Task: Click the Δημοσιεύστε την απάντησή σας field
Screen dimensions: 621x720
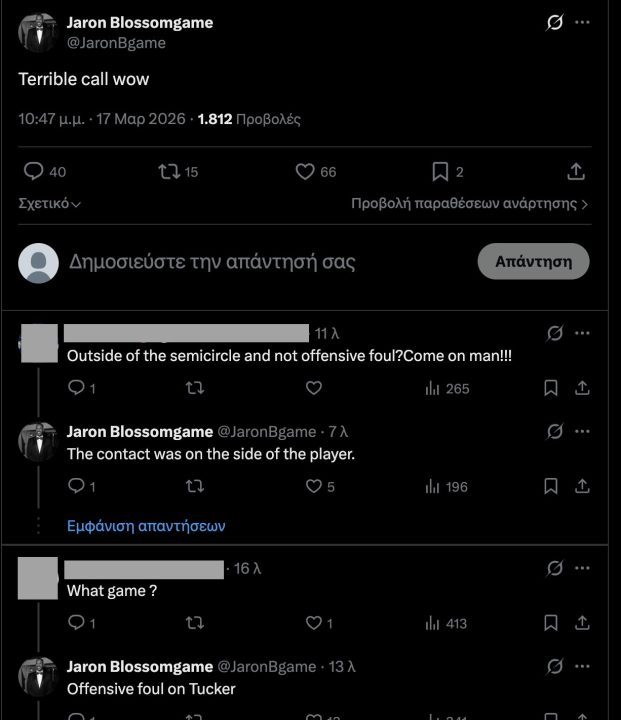Action: coord(212,262)
